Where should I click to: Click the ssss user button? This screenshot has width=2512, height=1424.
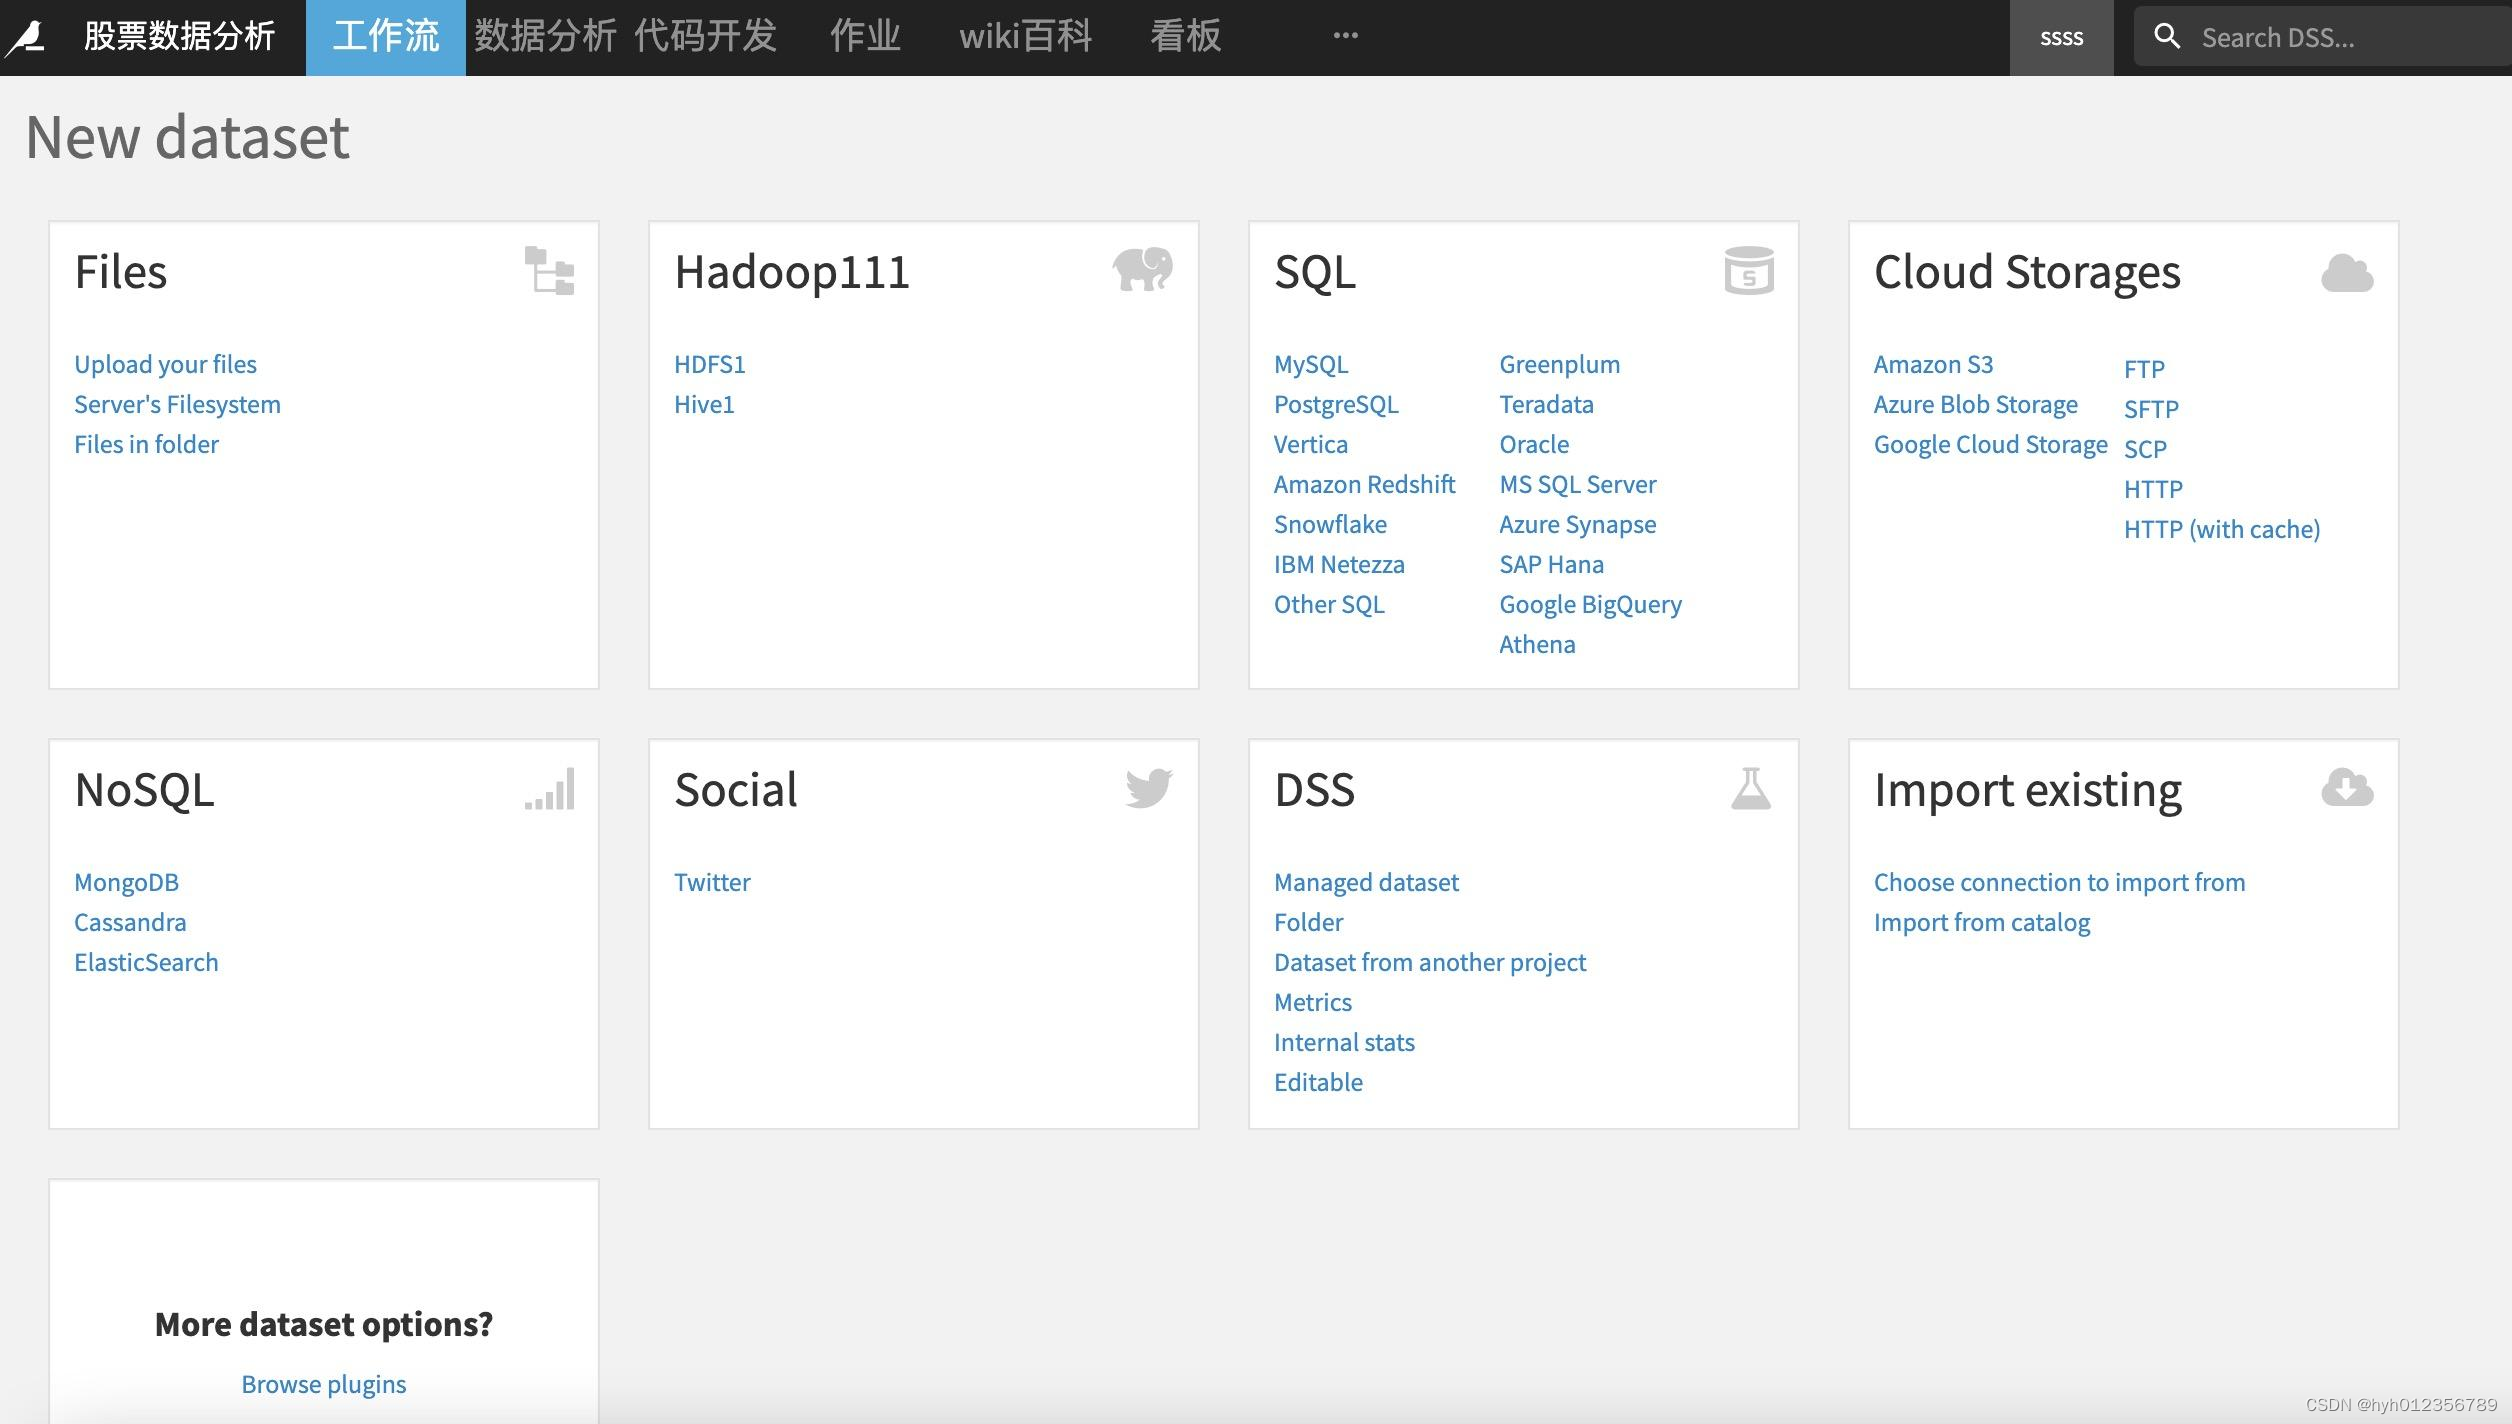click(x=2061, y=38)
